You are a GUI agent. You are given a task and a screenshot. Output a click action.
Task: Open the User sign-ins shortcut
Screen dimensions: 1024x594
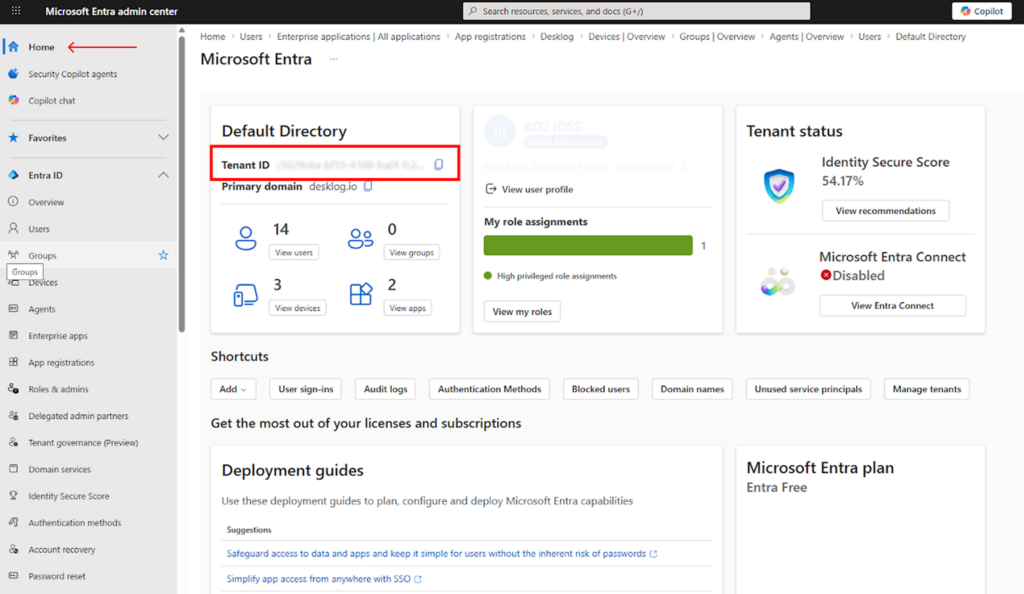306,389
